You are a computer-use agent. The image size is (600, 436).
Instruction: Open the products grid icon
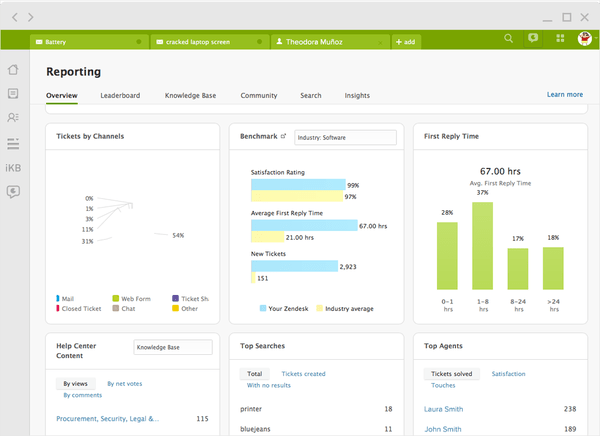coord(560,38)
